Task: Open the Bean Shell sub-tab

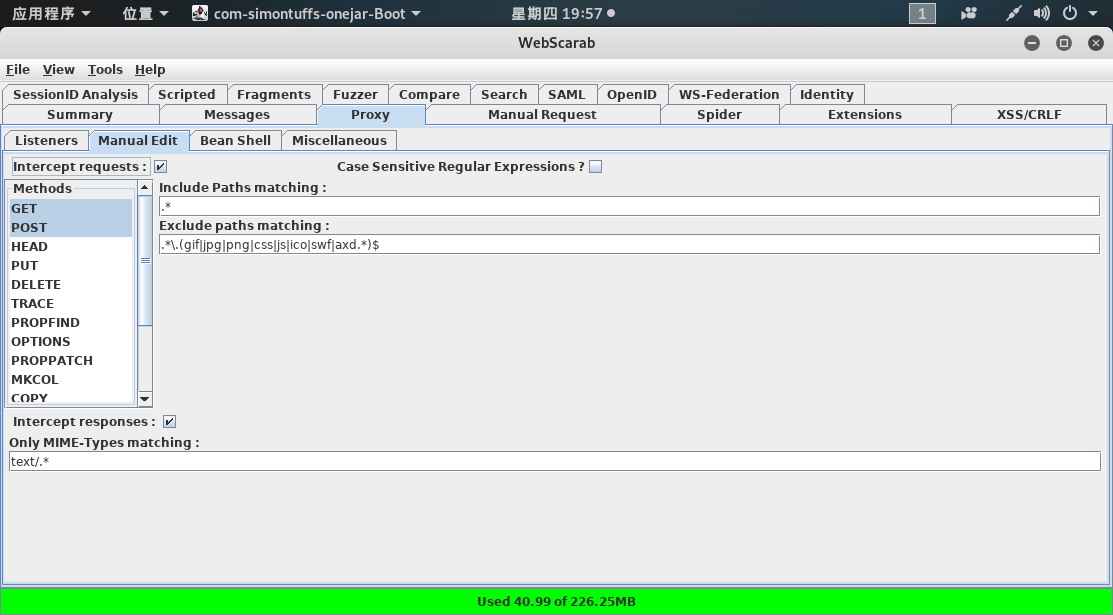Action: point(236,141)
